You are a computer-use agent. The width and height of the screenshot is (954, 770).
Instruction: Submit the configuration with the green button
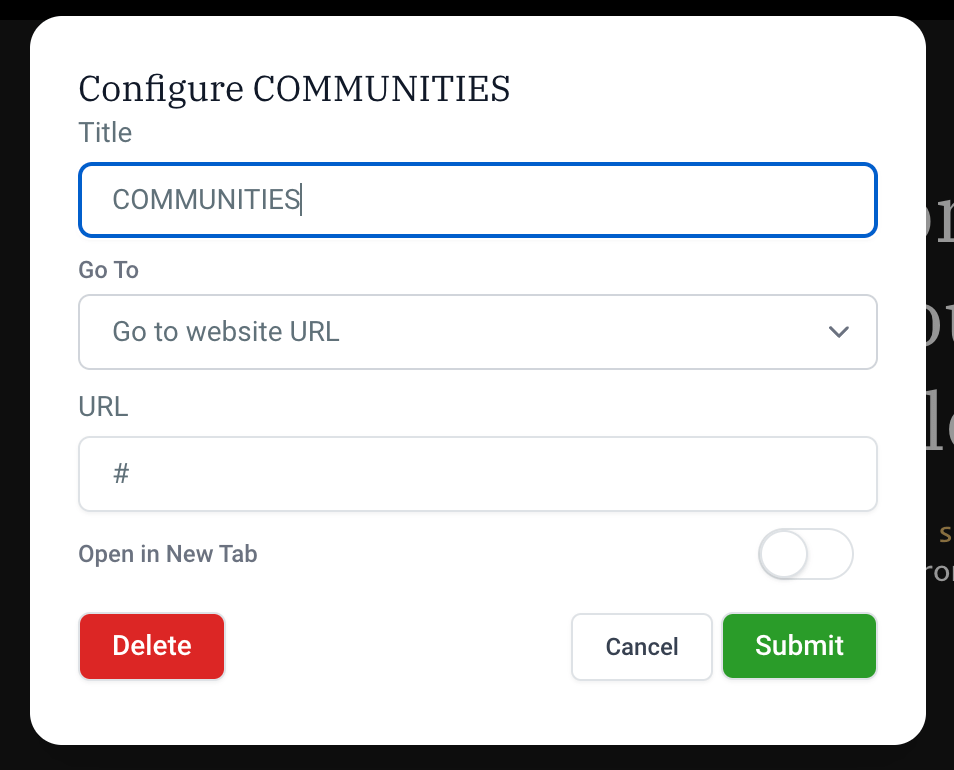(x=799, y=646)
